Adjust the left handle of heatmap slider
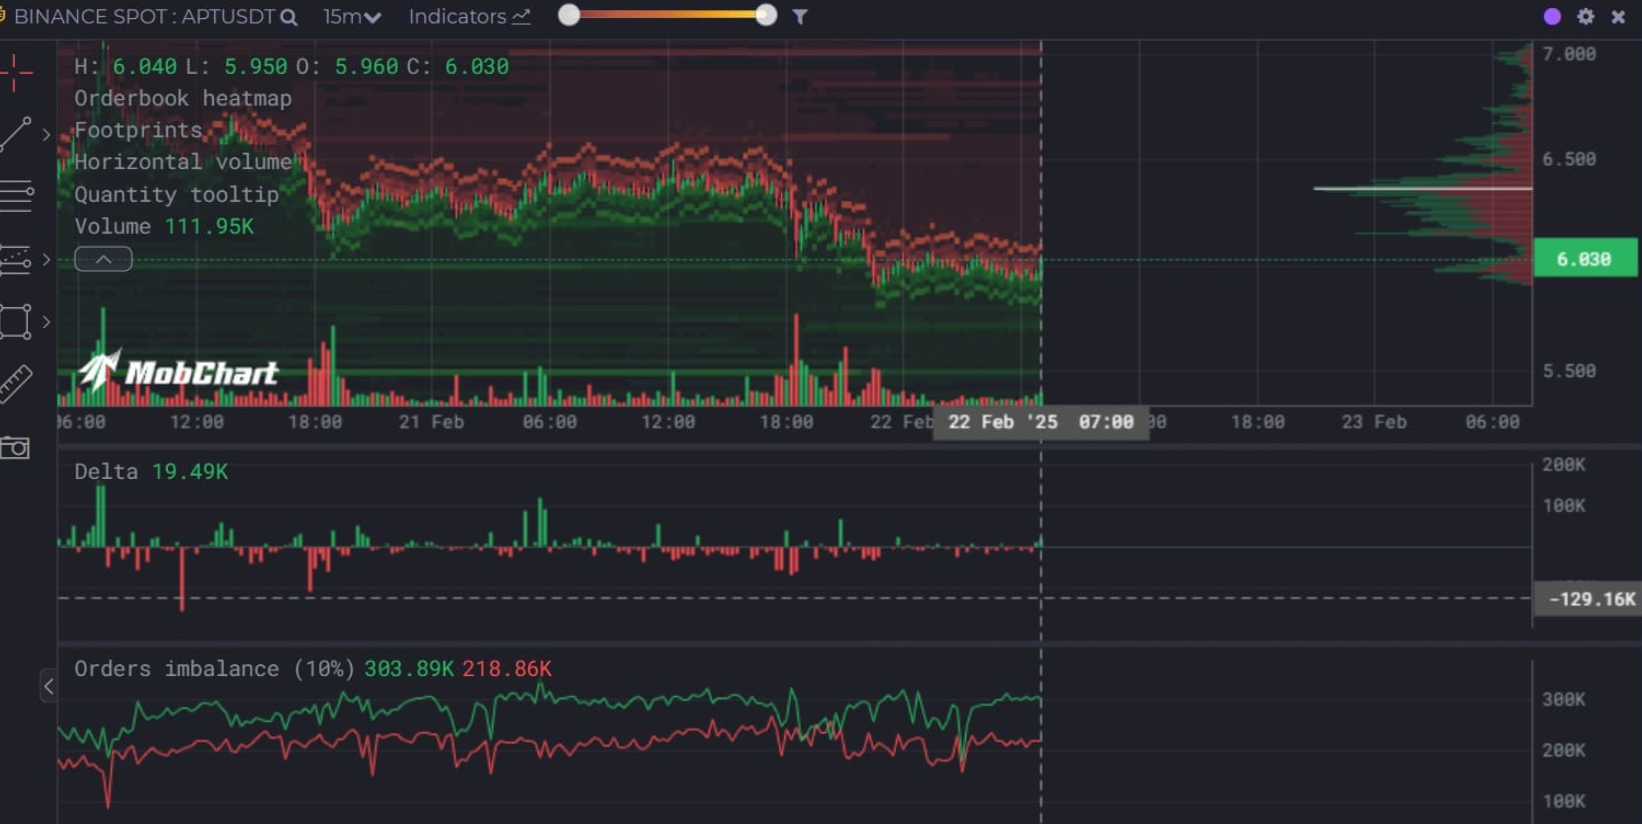This screenshot has height=824, width=1642. tap(569, 15)
